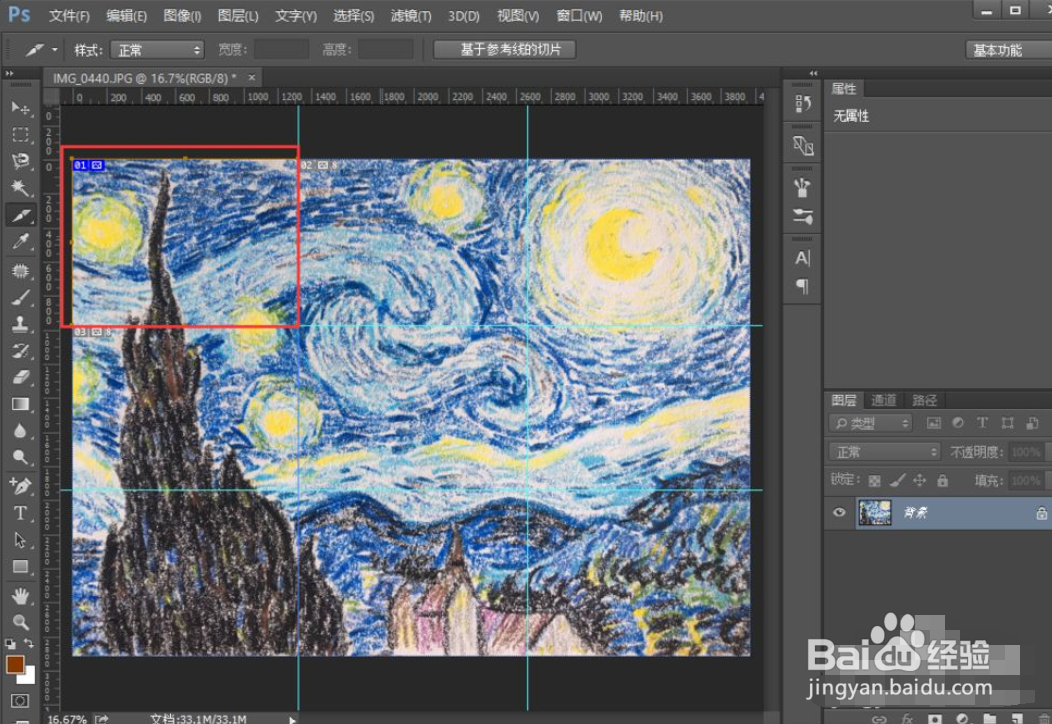This screenshot has width=1052, height=724.
Task: Open the 图像(I) menu
Action: pos(182,15)
